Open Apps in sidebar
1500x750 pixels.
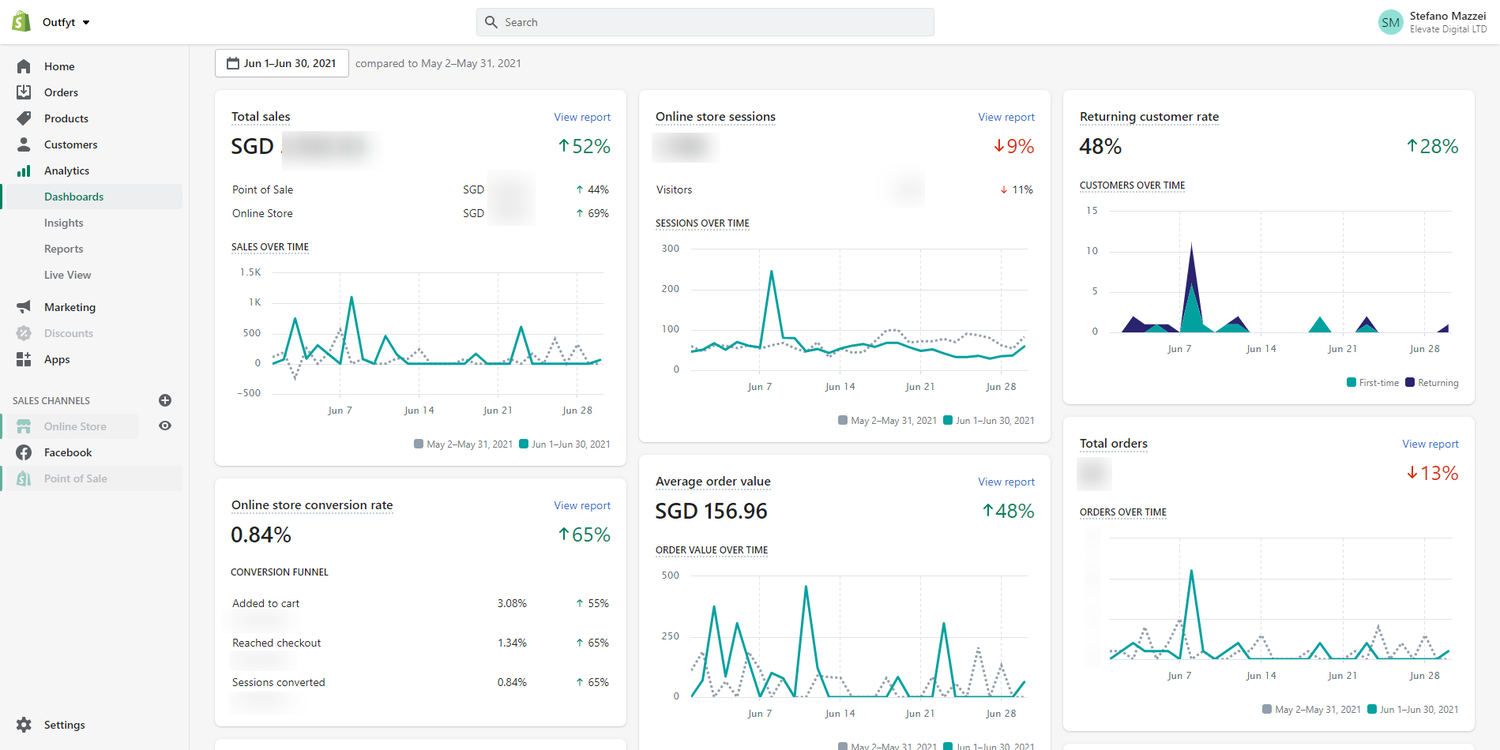pyautogui.click(x=57, y=359)
